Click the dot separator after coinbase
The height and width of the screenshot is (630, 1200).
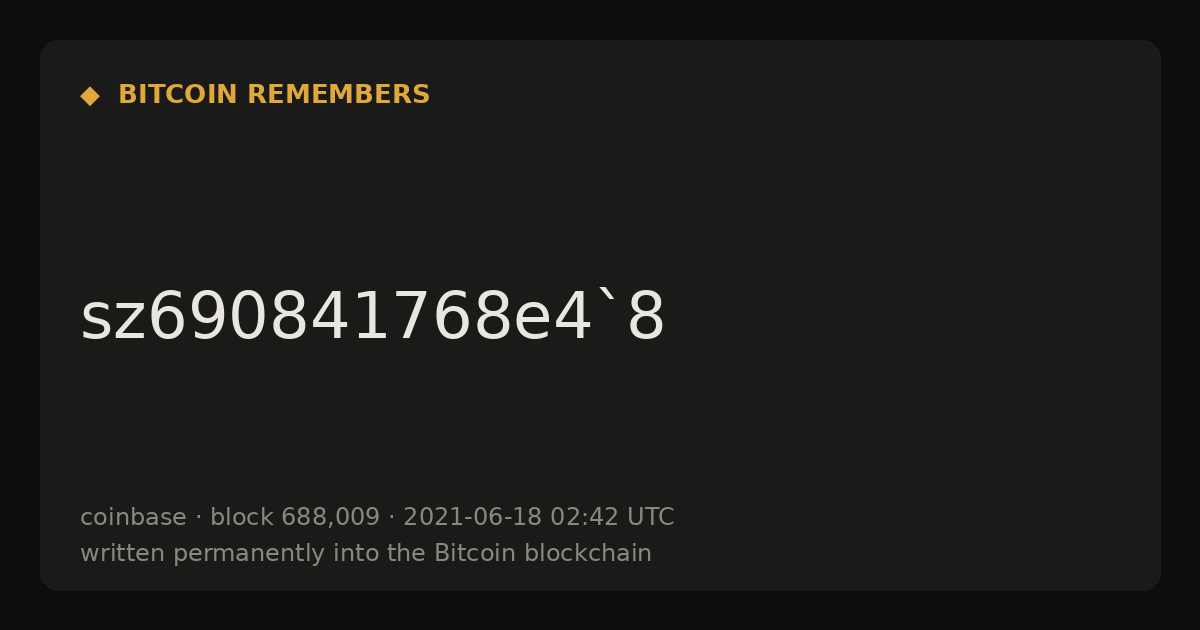point(198,518)
